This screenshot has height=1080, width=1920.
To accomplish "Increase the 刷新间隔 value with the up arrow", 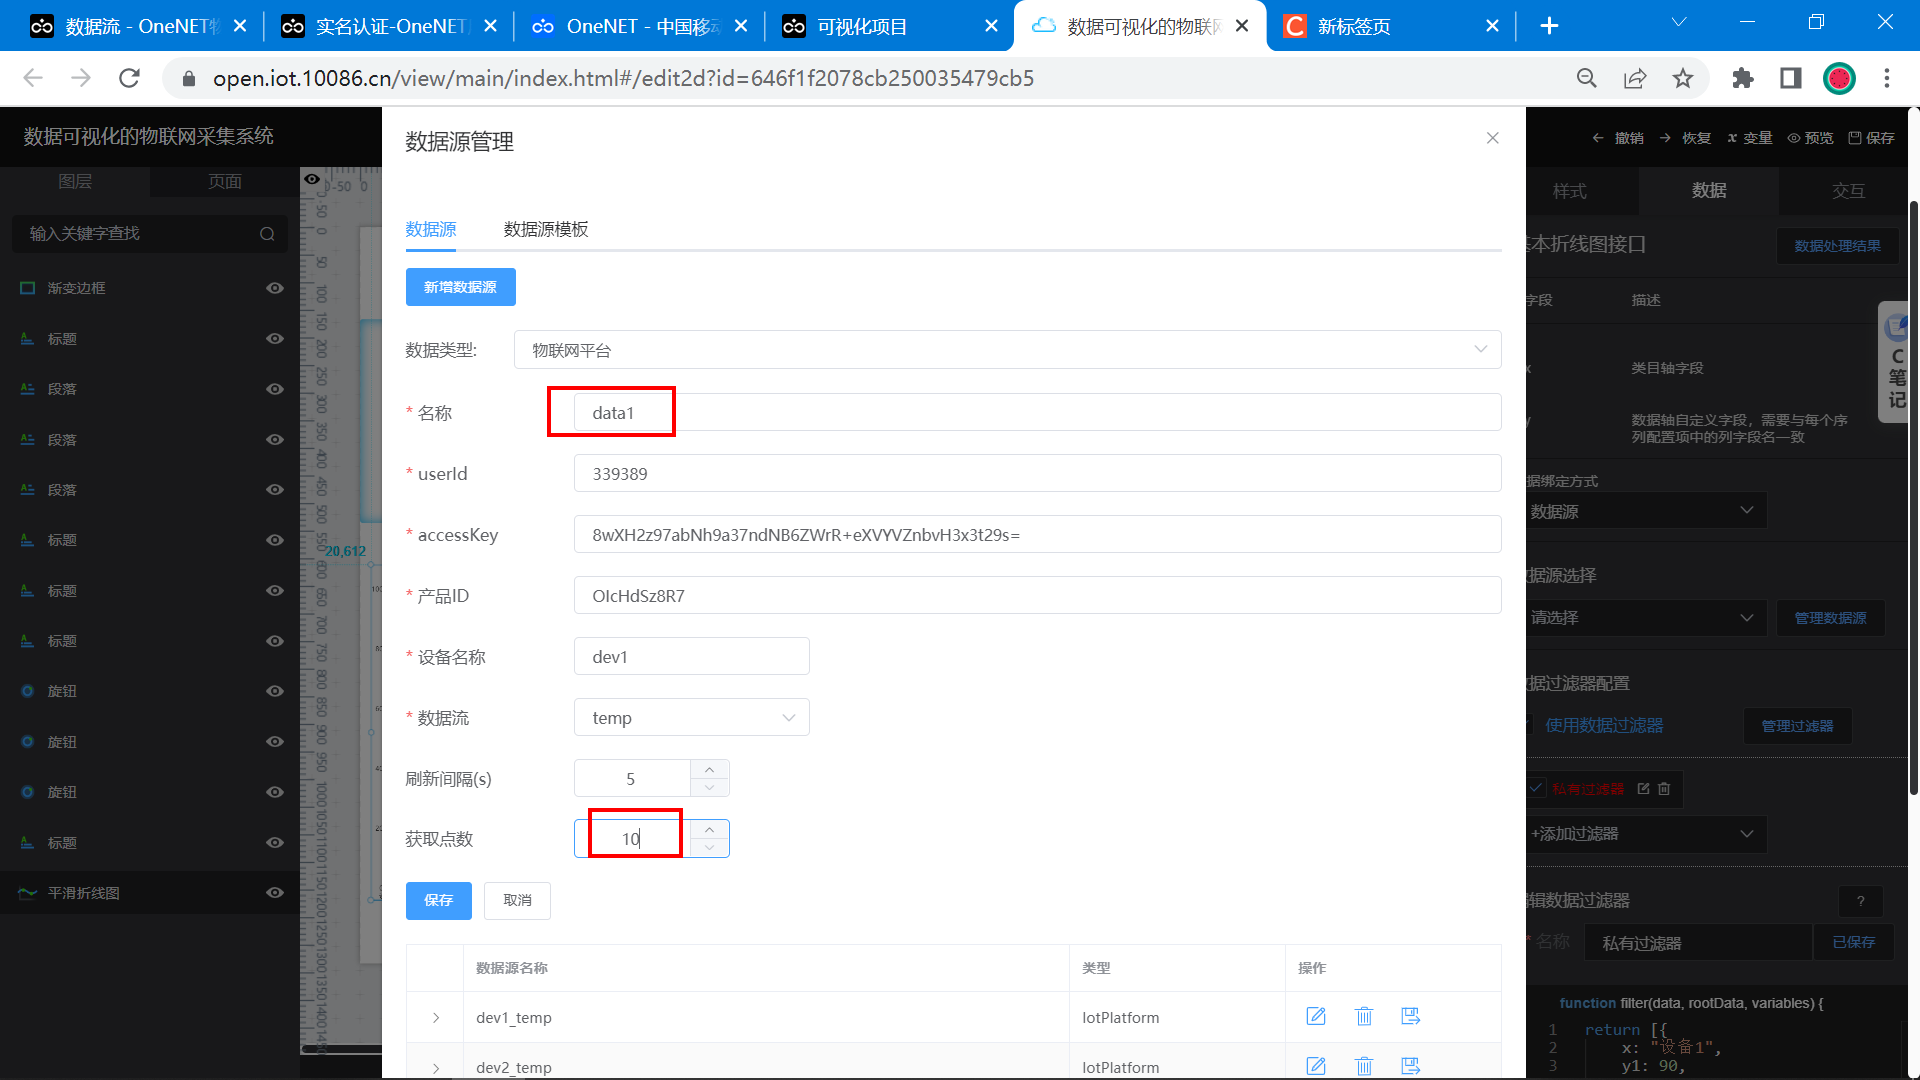I will click(x=709, y=769).
